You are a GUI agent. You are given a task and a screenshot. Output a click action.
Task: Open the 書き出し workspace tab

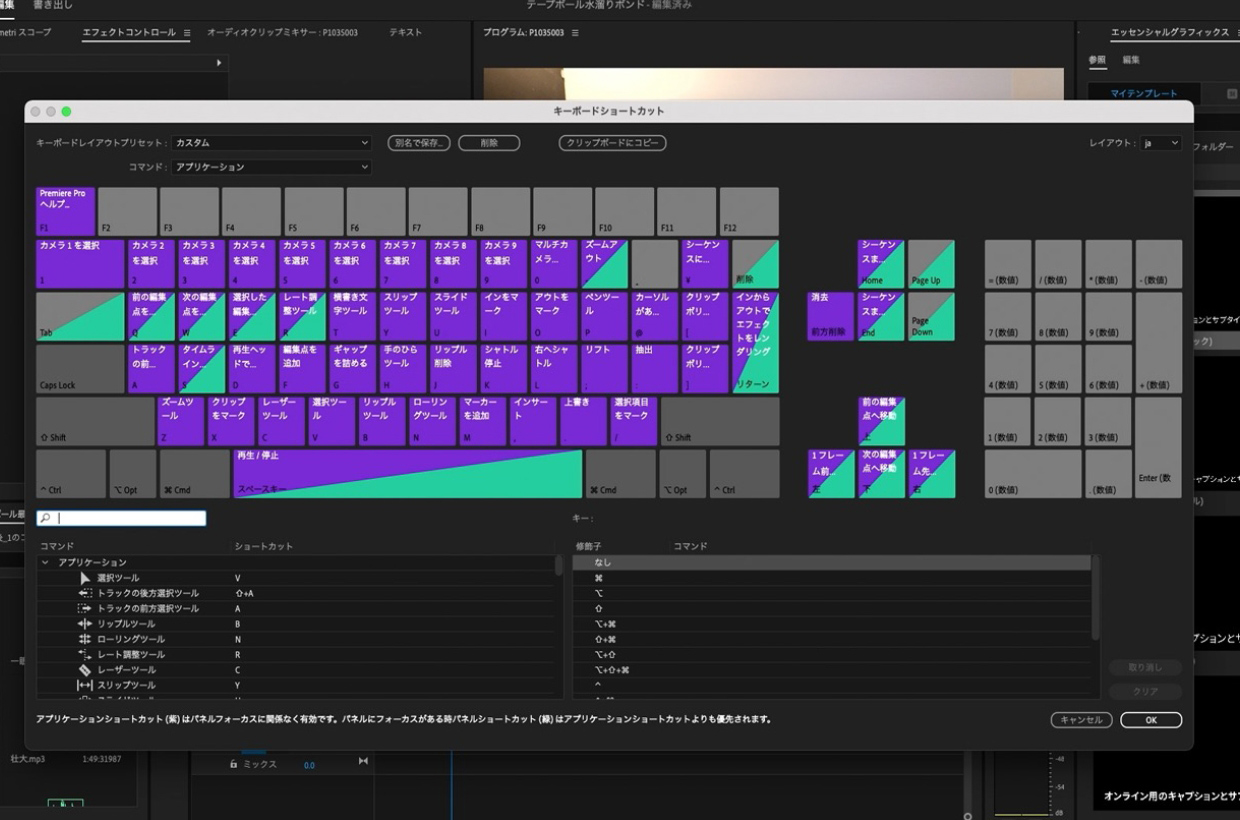tap(52, 5)
